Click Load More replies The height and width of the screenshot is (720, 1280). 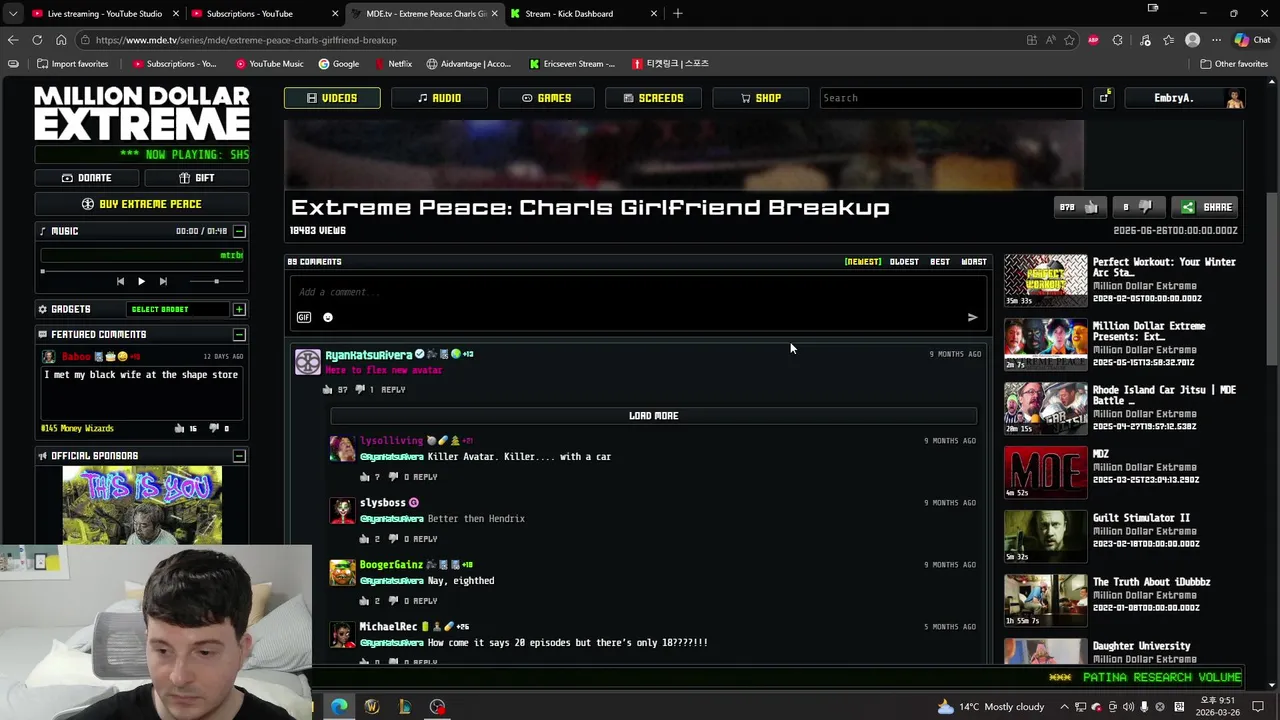point(653,416)
